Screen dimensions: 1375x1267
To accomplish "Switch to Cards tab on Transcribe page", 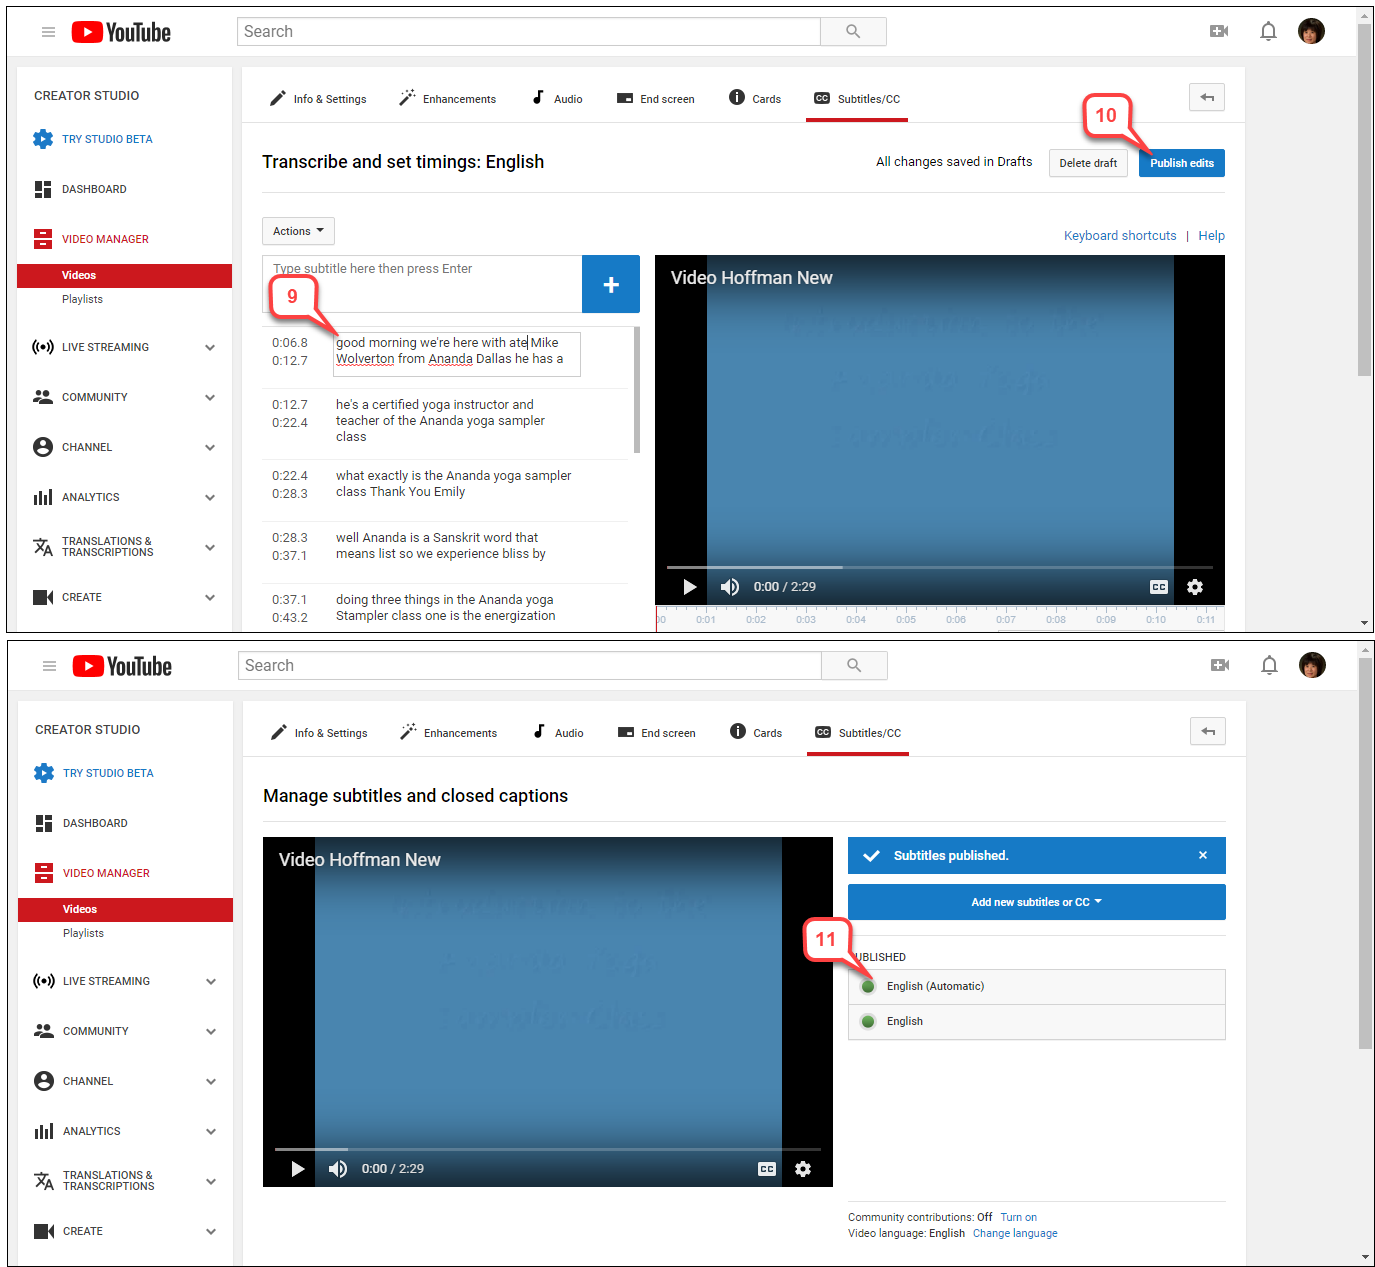I will (x=755, y=99).
